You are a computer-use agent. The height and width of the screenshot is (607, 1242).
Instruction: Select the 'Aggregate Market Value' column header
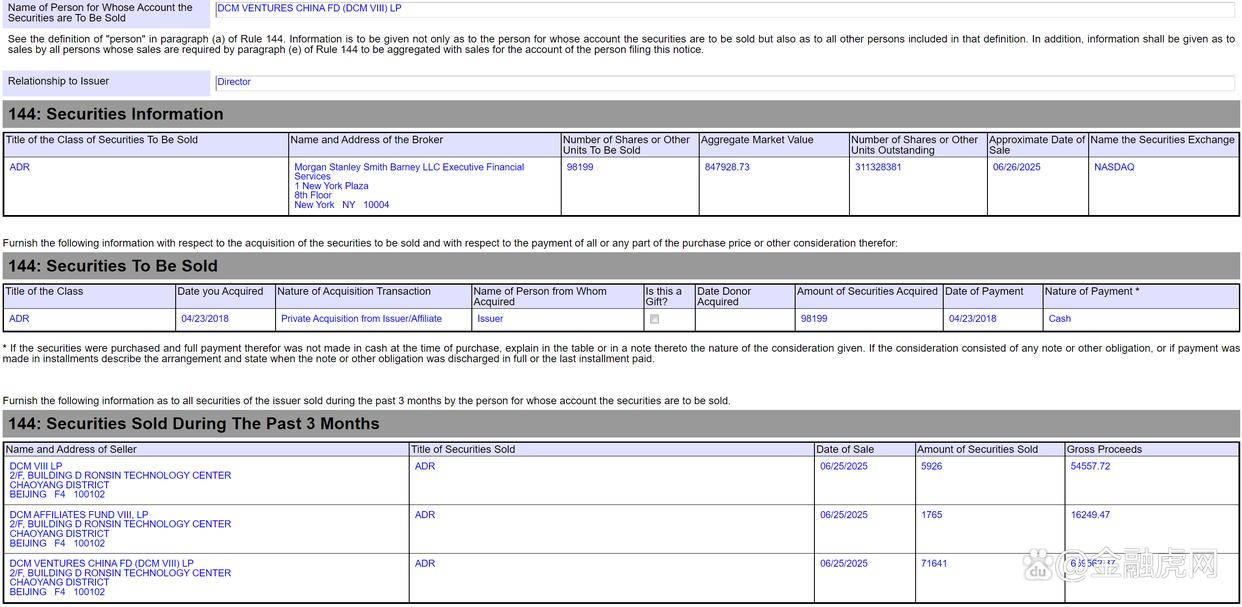[x=757, y=140]
